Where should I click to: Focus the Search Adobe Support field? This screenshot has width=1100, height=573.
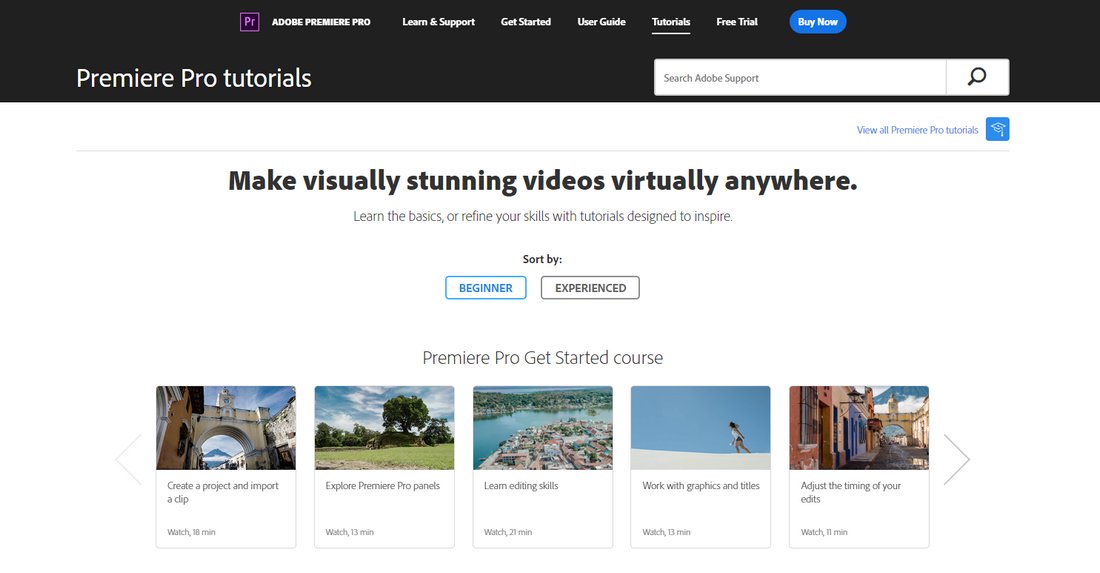pyautogui.click(x=800, y=77)
